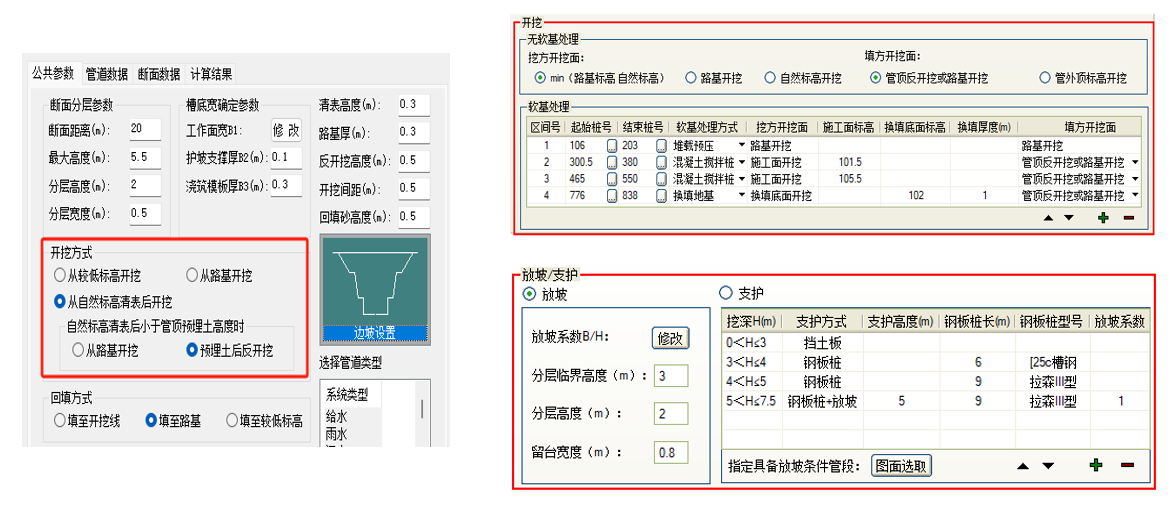1176x512 pixels.
Task: Click browse button beside 结束桩号 838
Action: click(661, 196)
